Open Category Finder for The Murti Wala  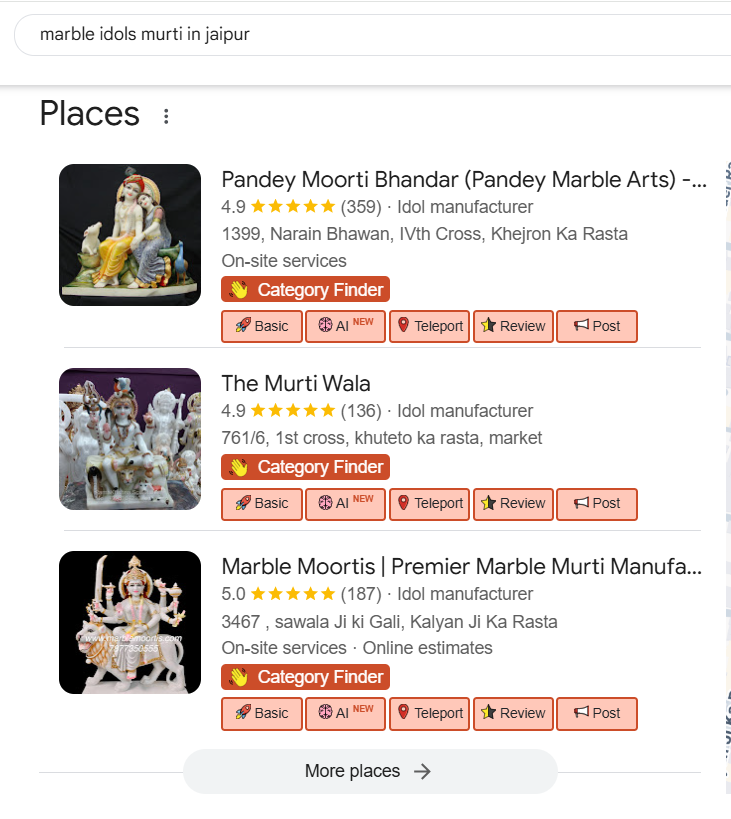pos(305,467)
